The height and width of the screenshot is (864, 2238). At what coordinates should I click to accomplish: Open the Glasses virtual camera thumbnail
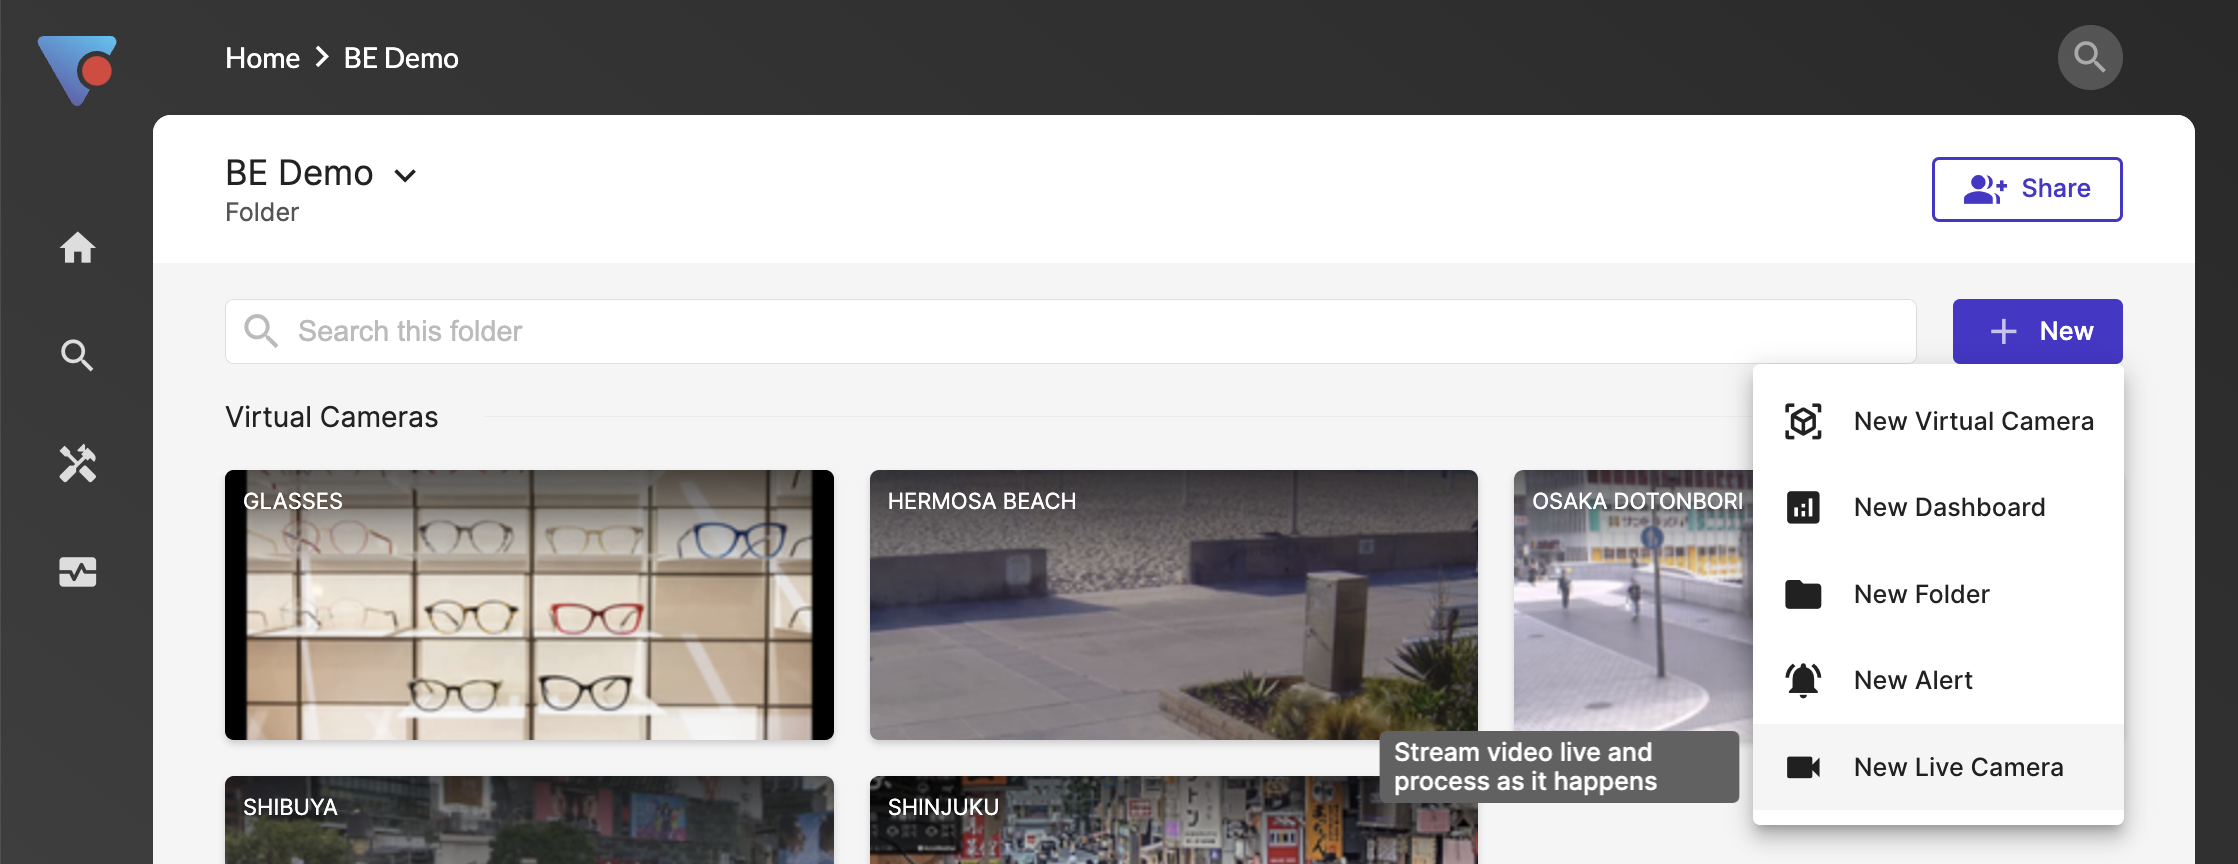click(x=529, y=605)
